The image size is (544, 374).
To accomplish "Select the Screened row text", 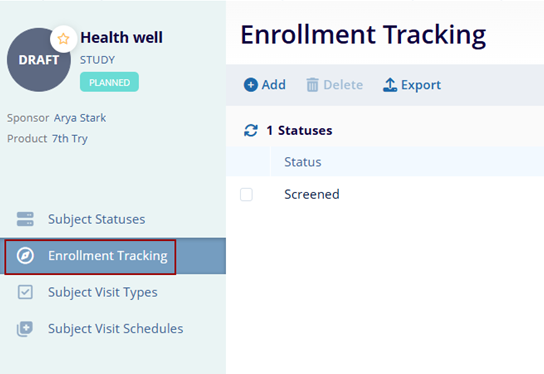I will (x=312, y=194).
